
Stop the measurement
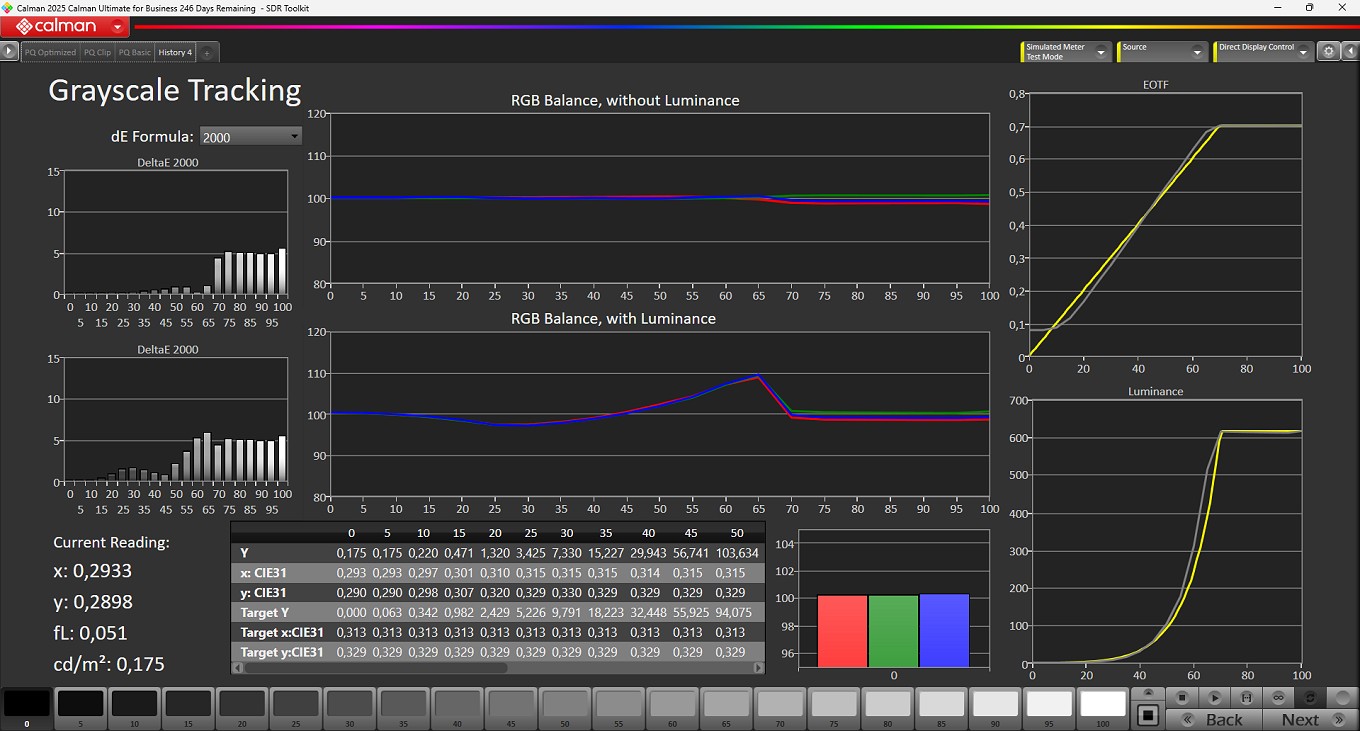pos(1182,697)
